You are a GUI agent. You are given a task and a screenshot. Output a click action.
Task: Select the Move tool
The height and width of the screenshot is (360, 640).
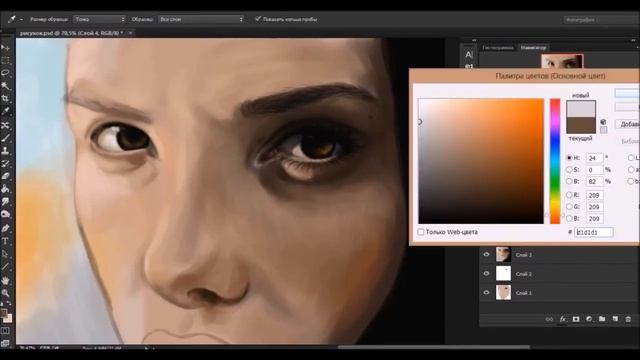(x=5, y=48)
